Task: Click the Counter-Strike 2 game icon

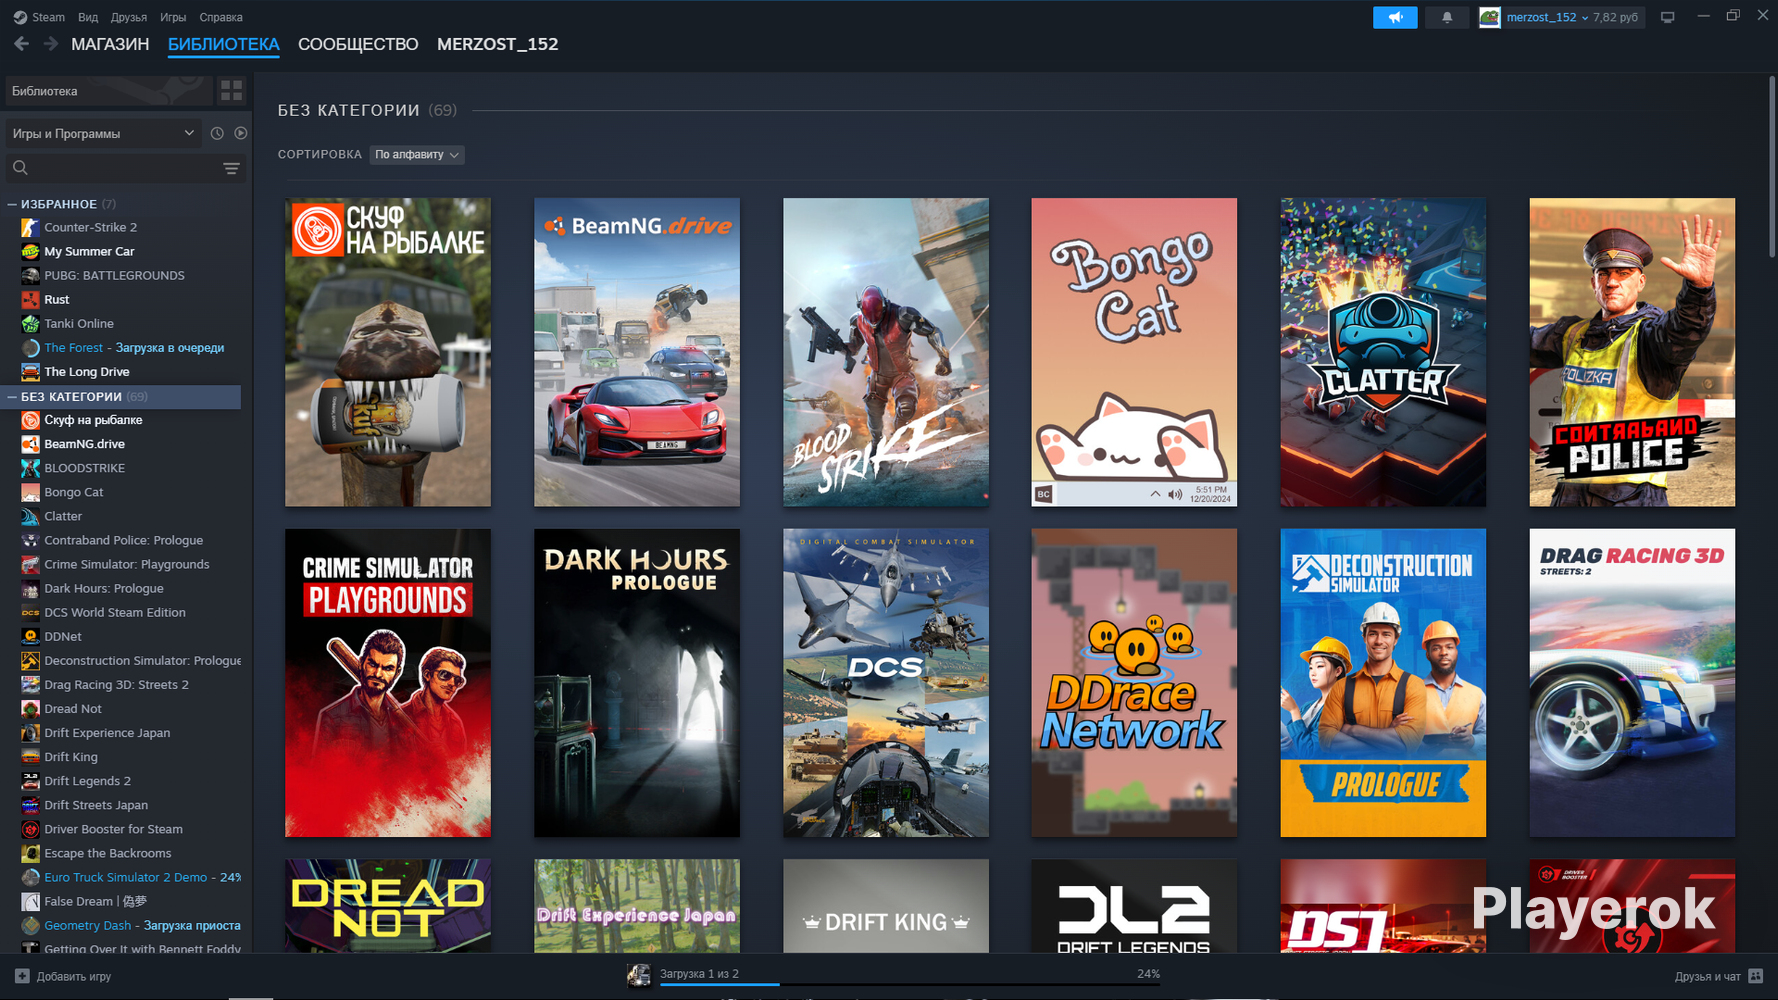Action: (30, 227)
